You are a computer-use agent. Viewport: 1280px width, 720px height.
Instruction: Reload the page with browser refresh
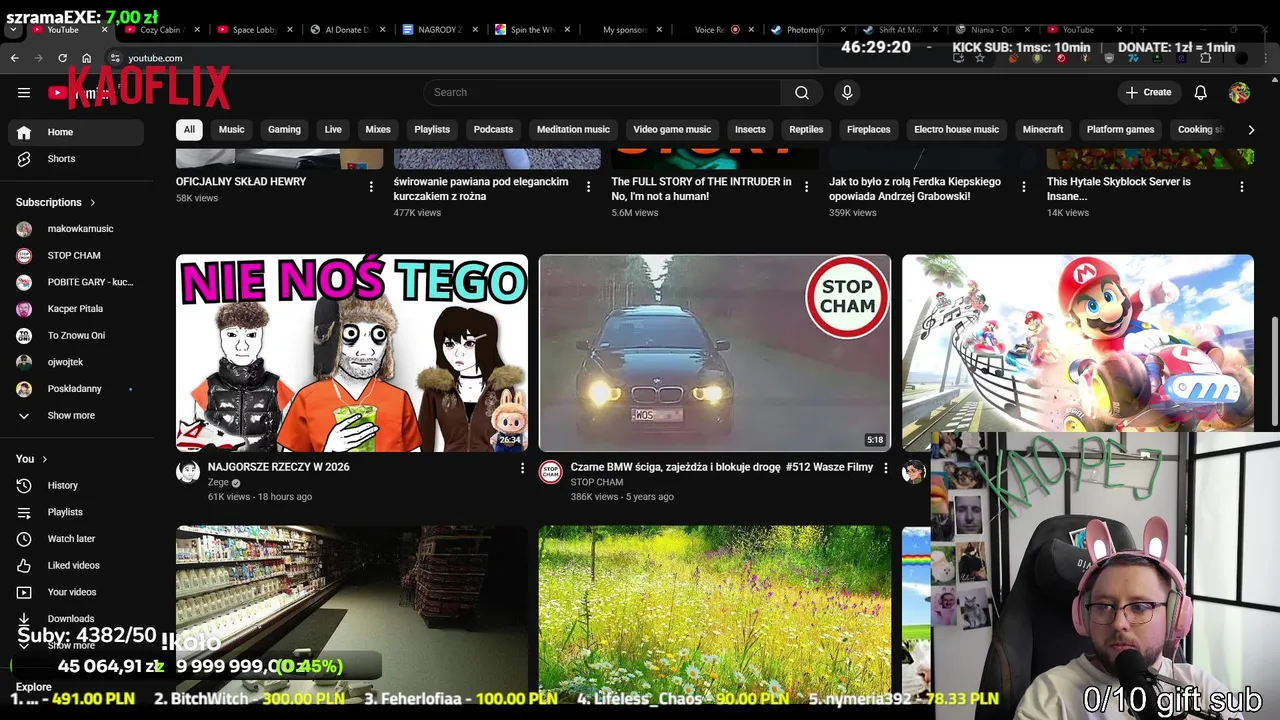pos(63,58)
